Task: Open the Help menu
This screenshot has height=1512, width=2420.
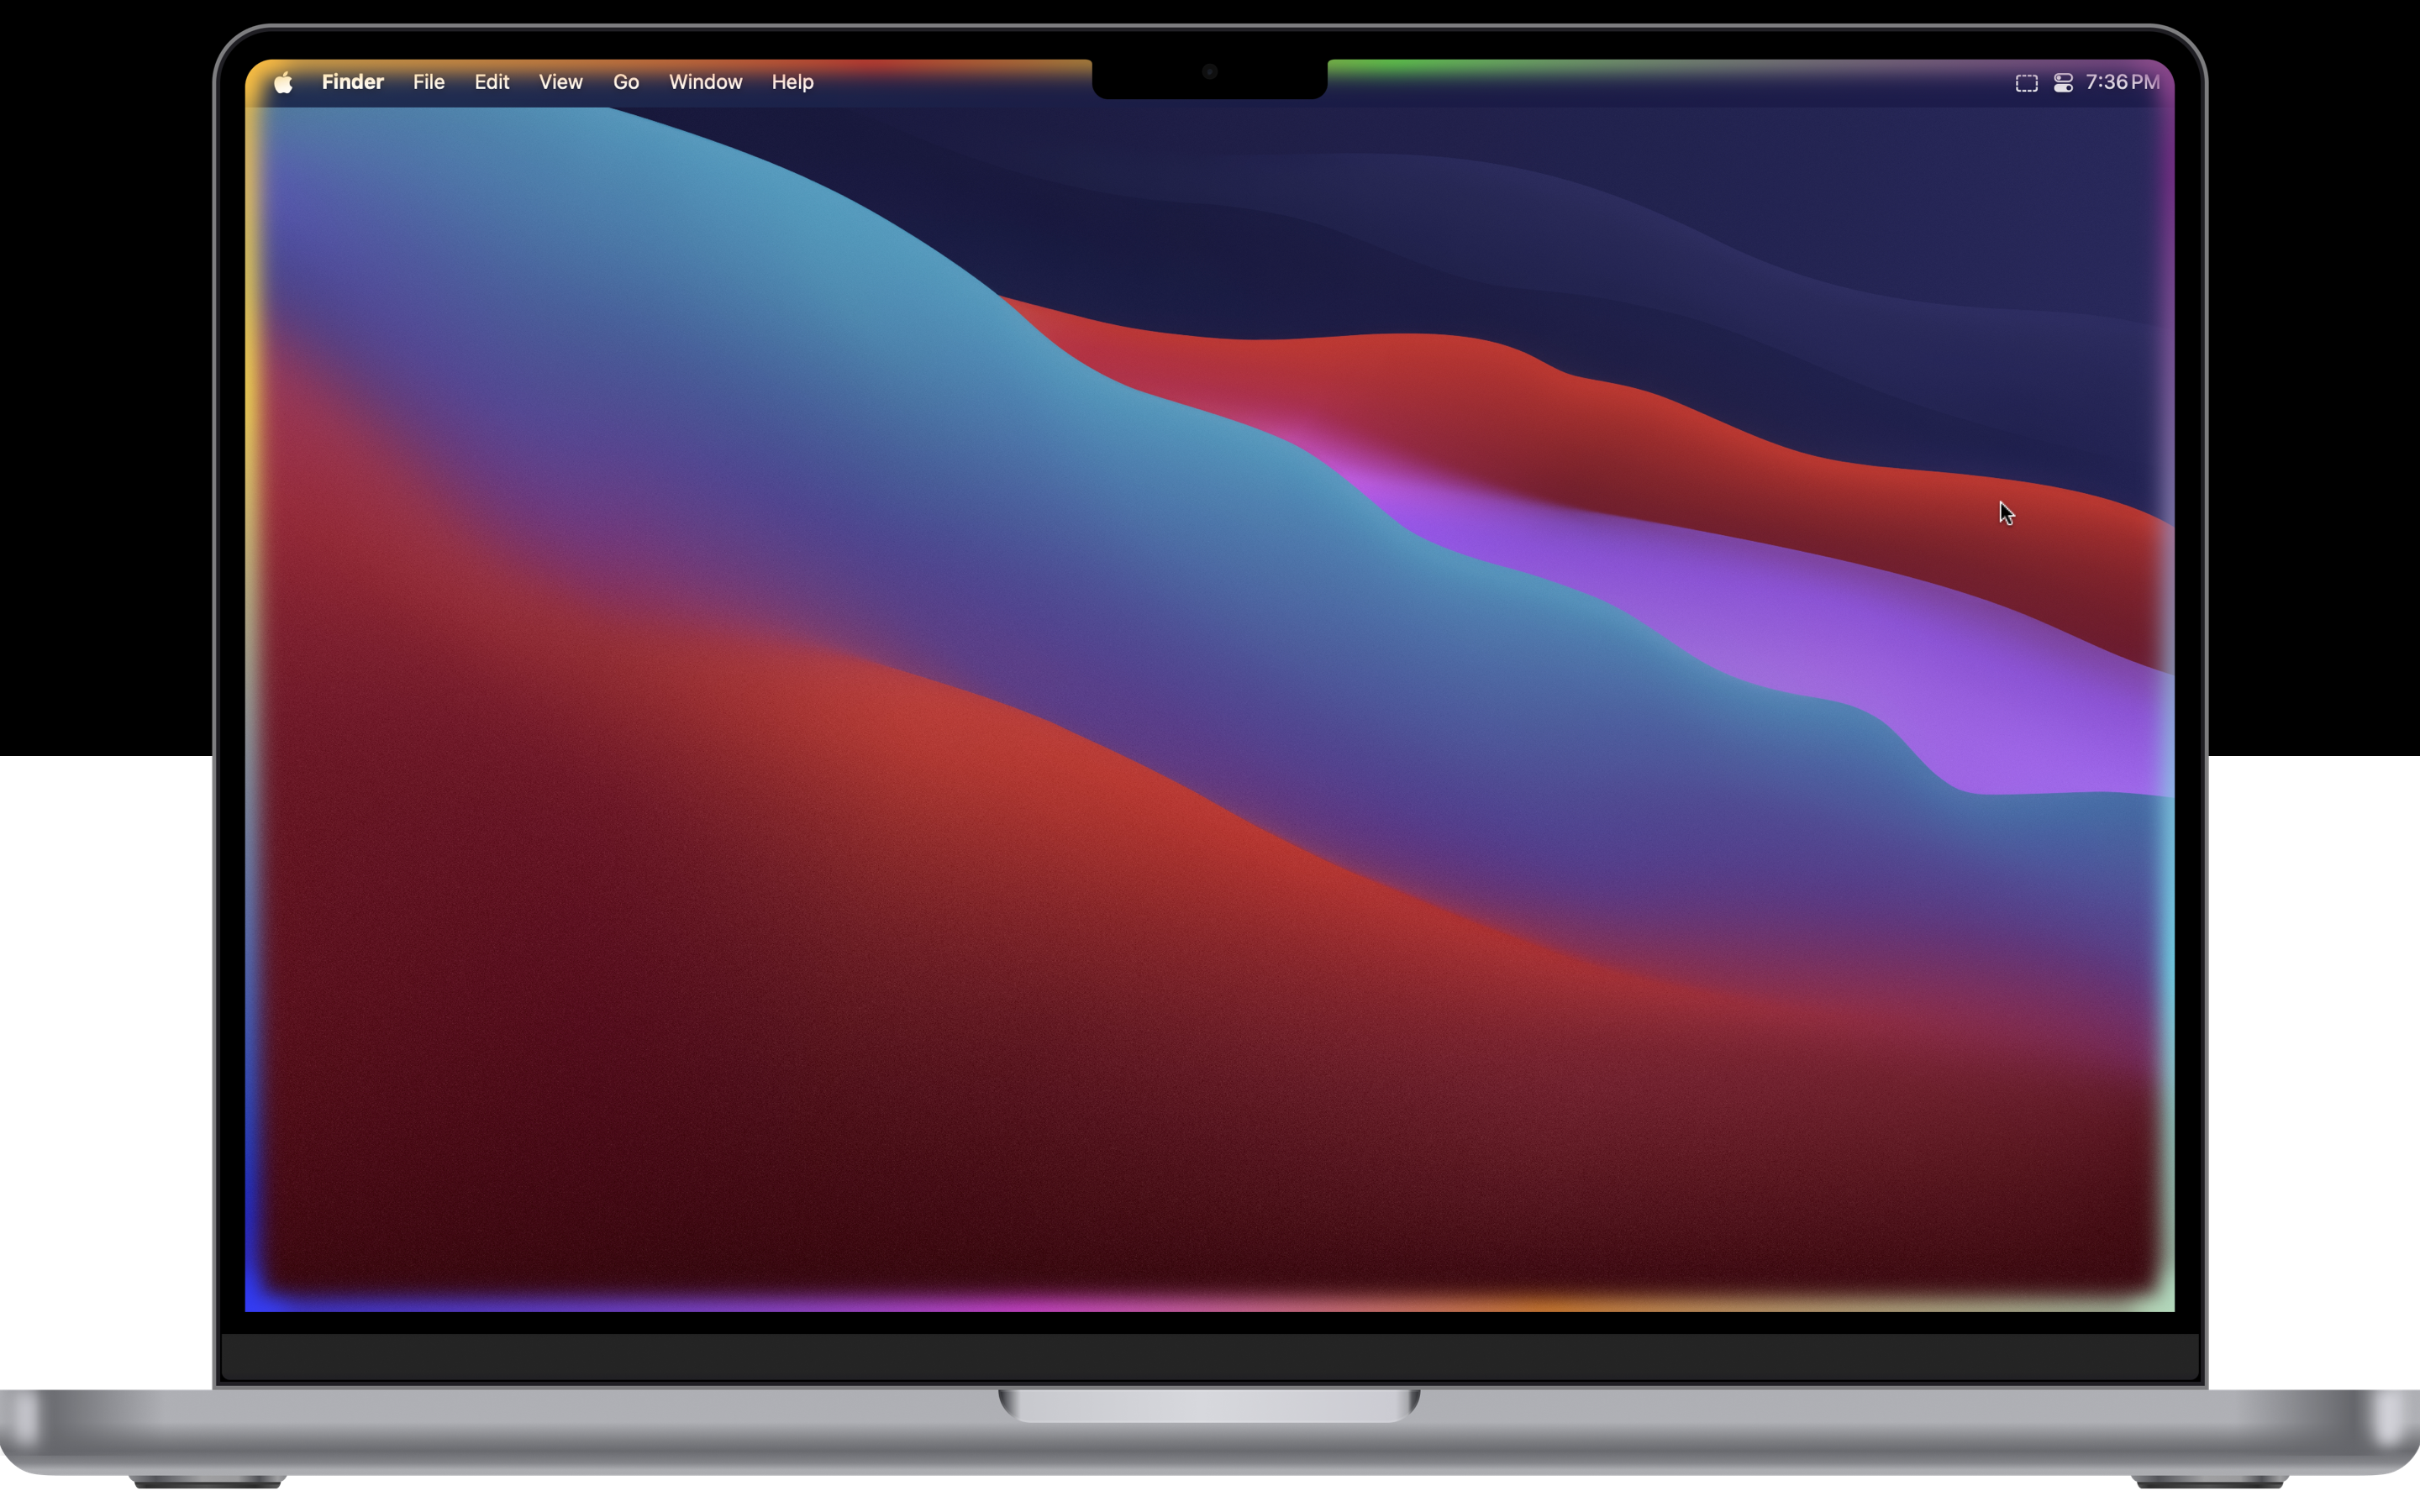Action: [x=792, y=82]
